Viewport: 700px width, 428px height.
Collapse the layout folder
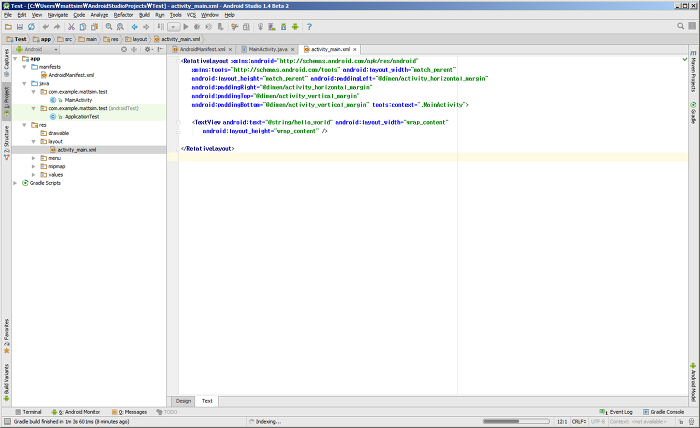click(33, 141)
